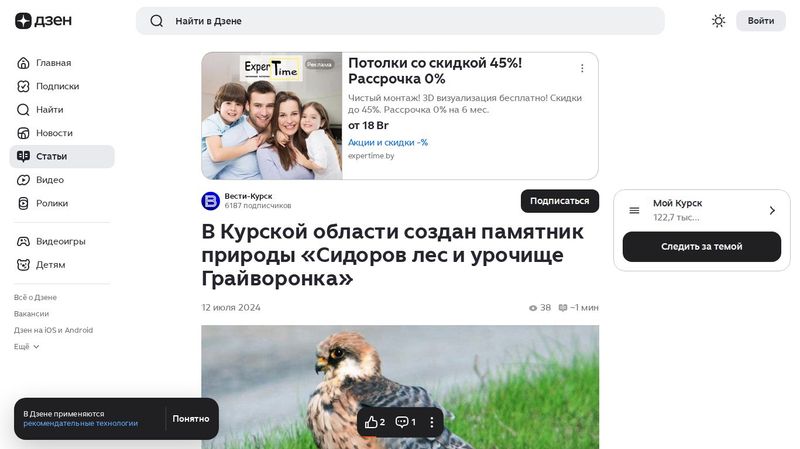Viewport: 800px width, 449px height.
Task: Open comments via speech bubble icon
Action: [406, 422]
